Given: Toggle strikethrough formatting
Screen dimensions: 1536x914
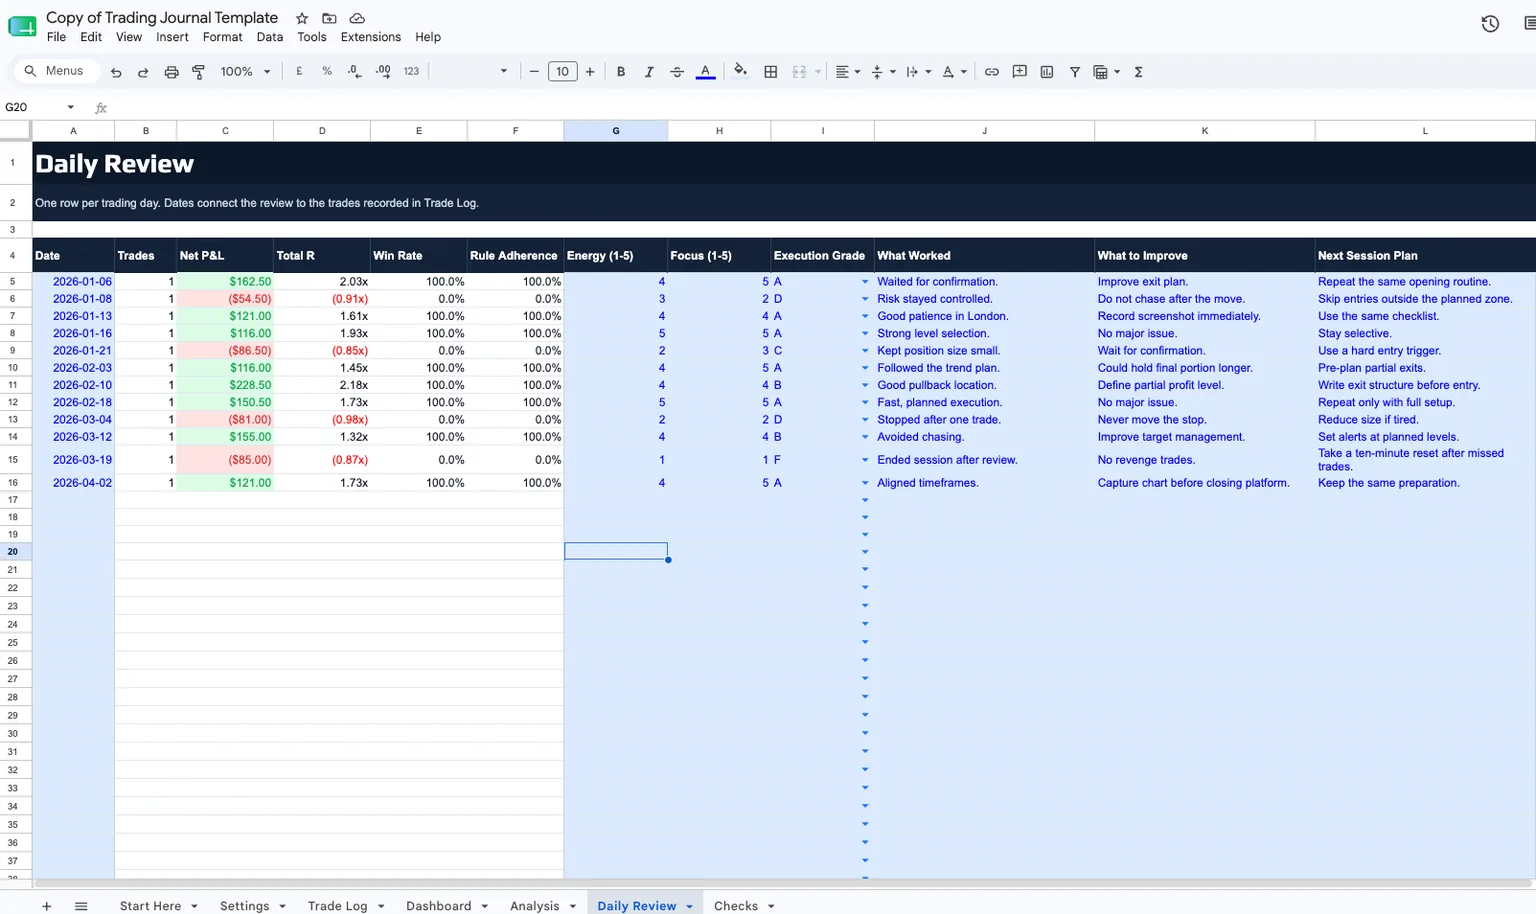Looking at the screenshot, I should tap(677, 72).
